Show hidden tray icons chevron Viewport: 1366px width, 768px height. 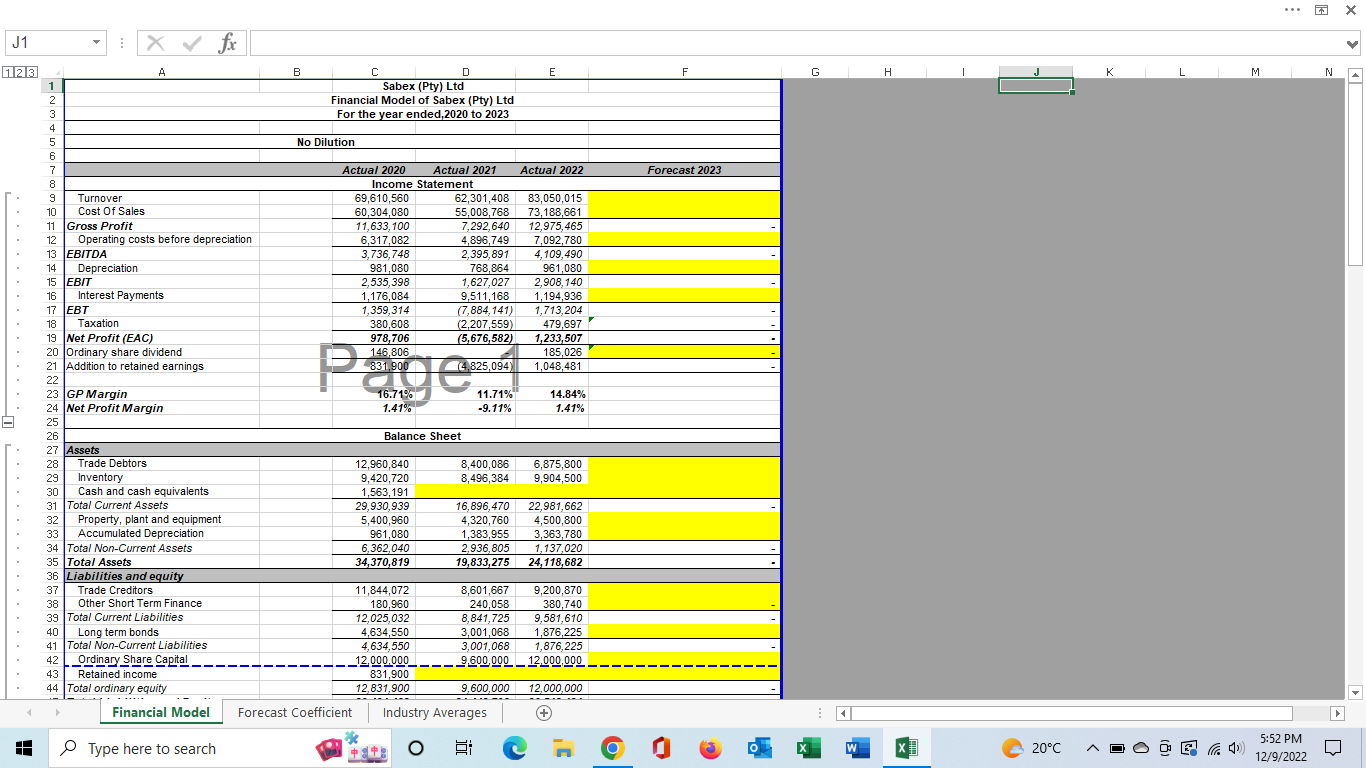(1094, 749)
